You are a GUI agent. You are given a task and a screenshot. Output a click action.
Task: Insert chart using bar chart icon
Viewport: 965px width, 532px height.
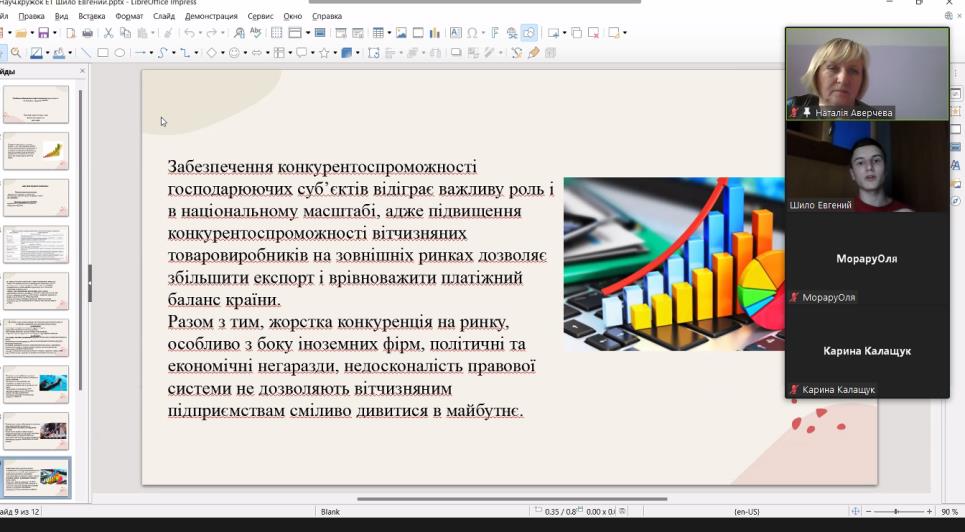click(x=435, y=33)
